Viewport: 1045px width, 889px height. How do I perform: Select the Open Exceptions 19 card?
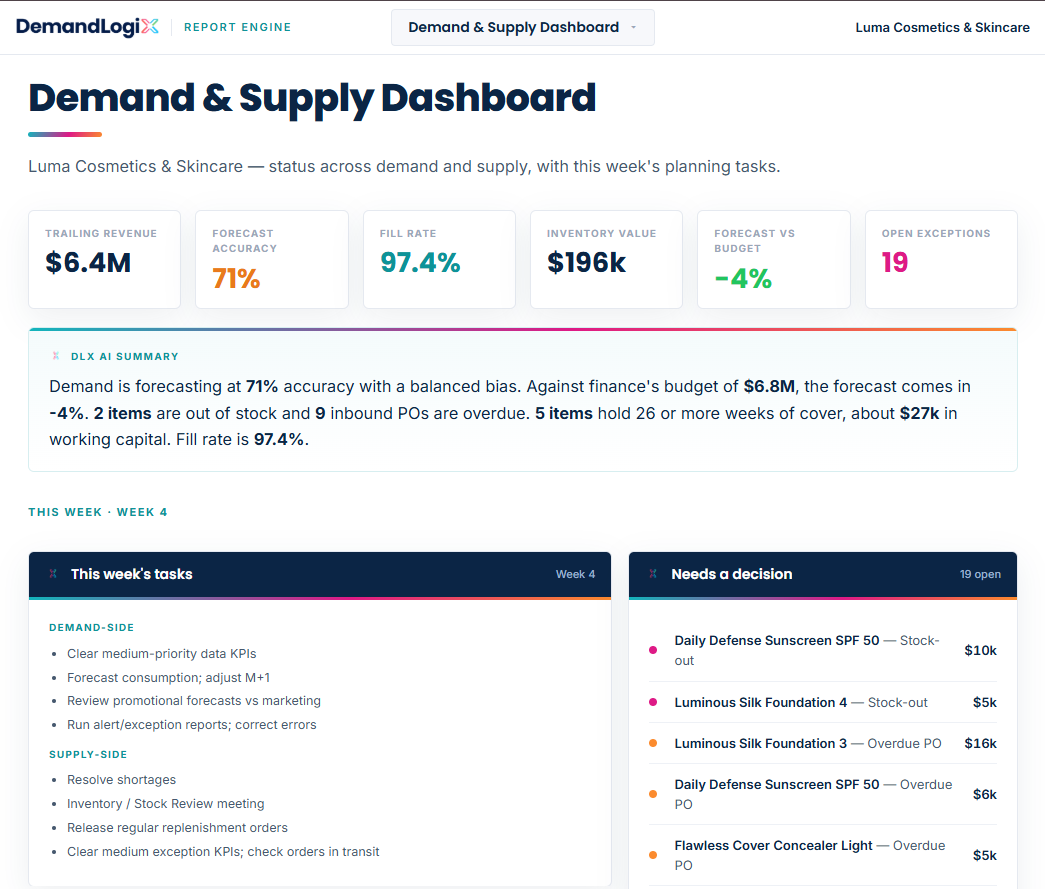(x=941, y=259)
